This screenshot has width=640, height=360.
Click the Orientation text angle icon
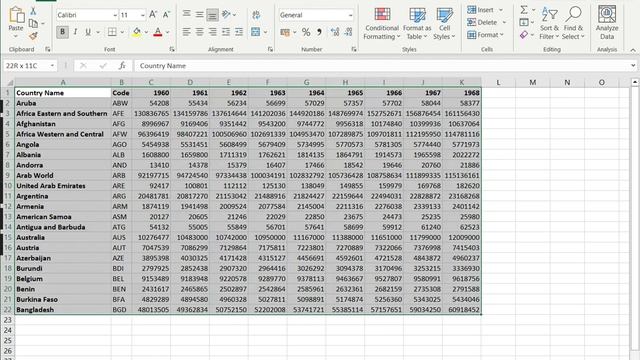226,15
